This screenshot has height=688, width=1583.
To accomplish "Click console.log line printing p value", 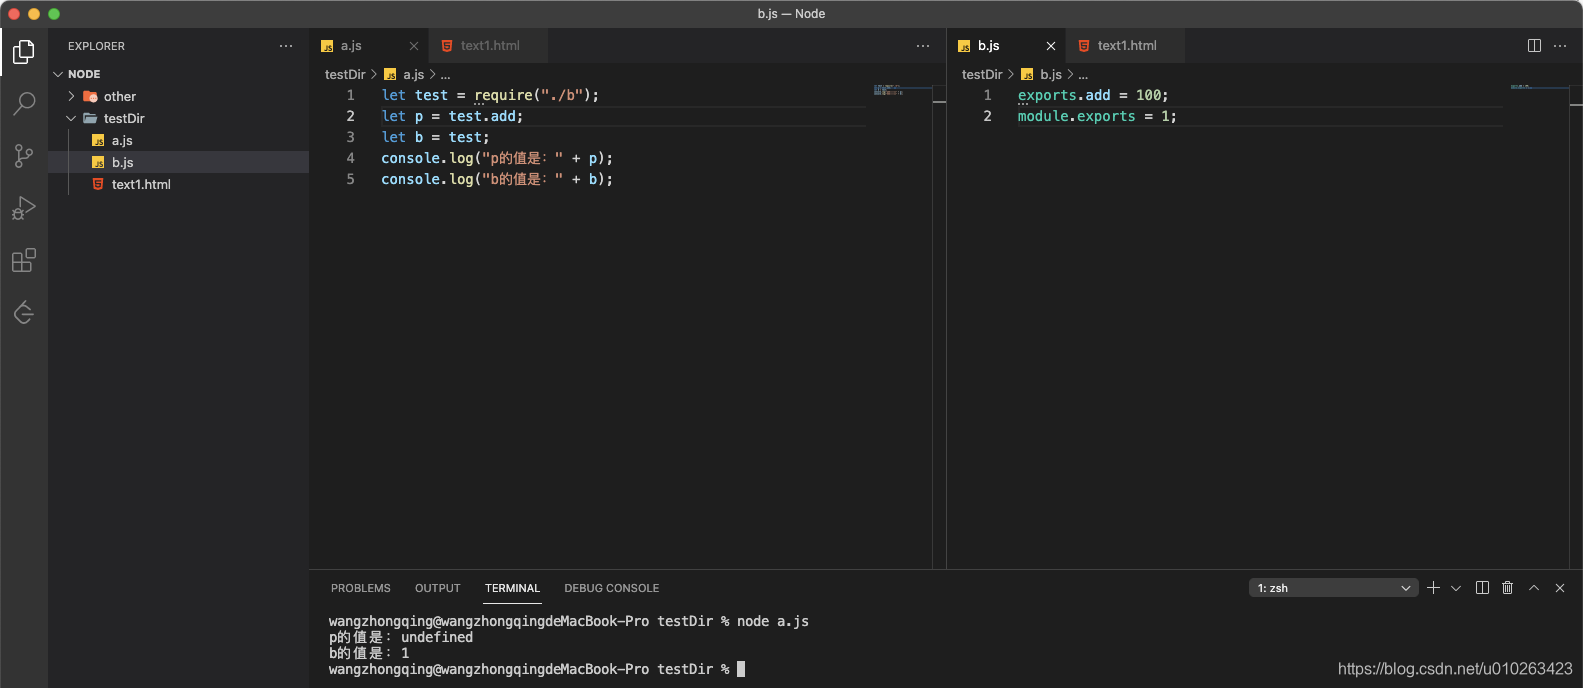I will [x=497, y=158].
